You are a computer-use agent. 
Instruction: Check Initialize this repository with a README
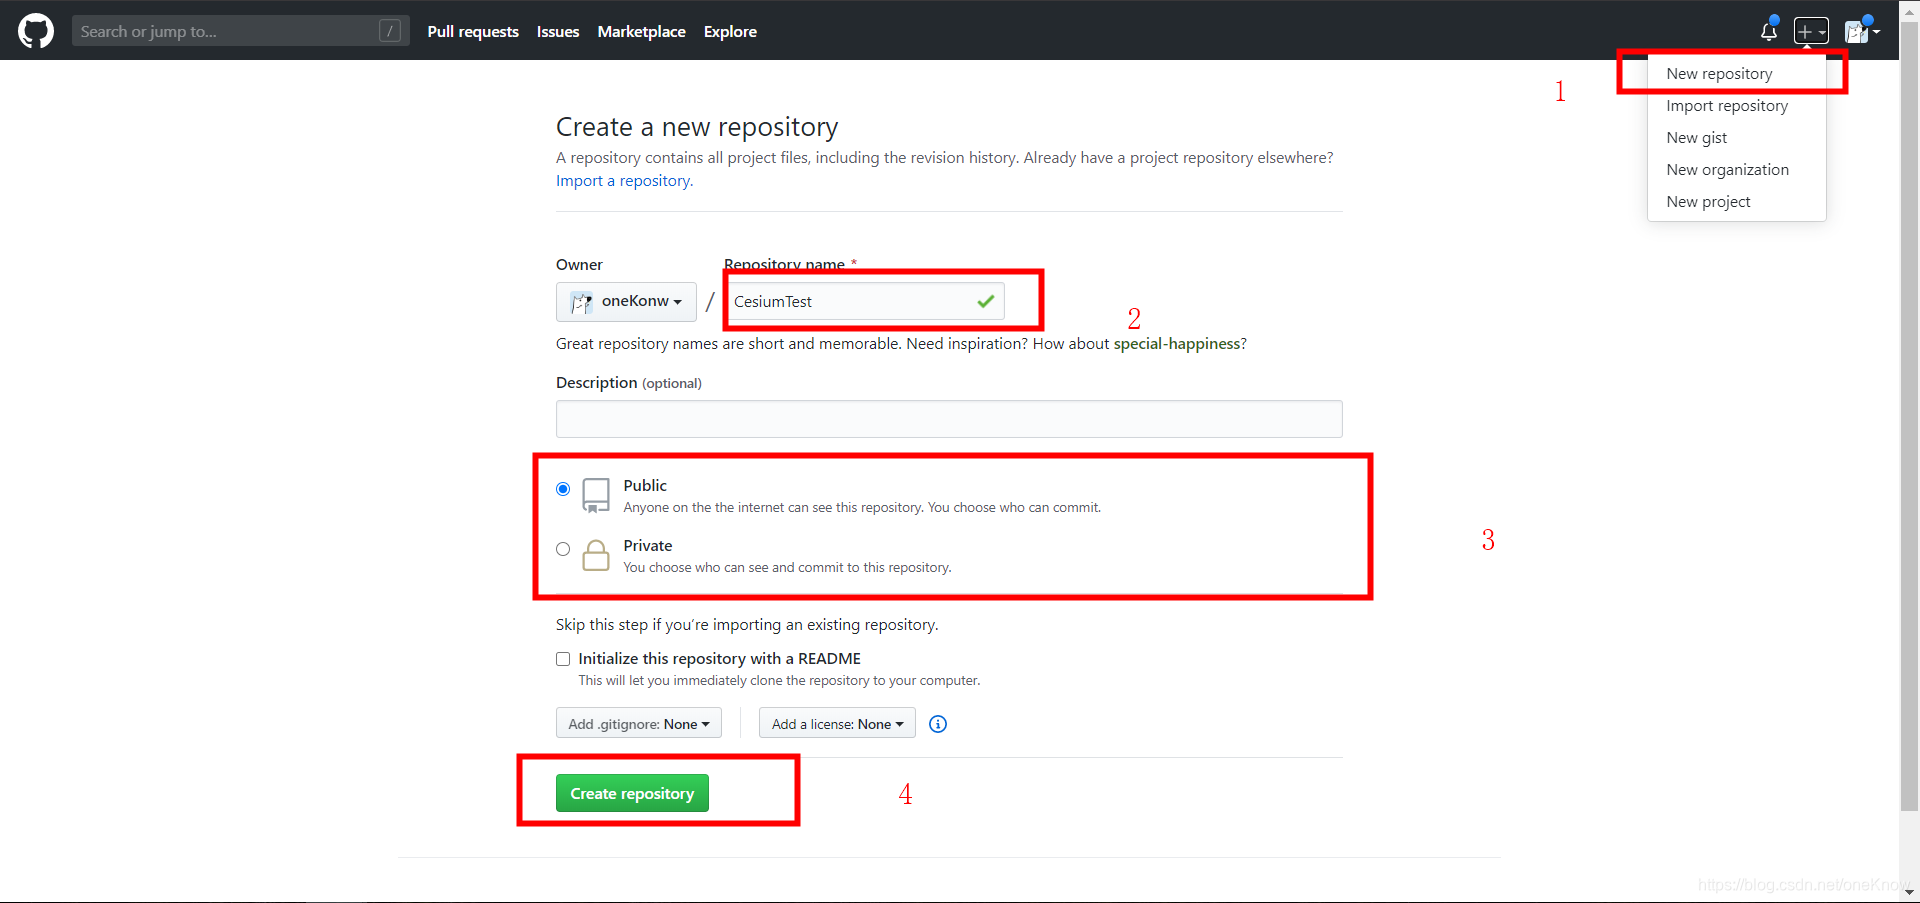[x=563, y=659]
